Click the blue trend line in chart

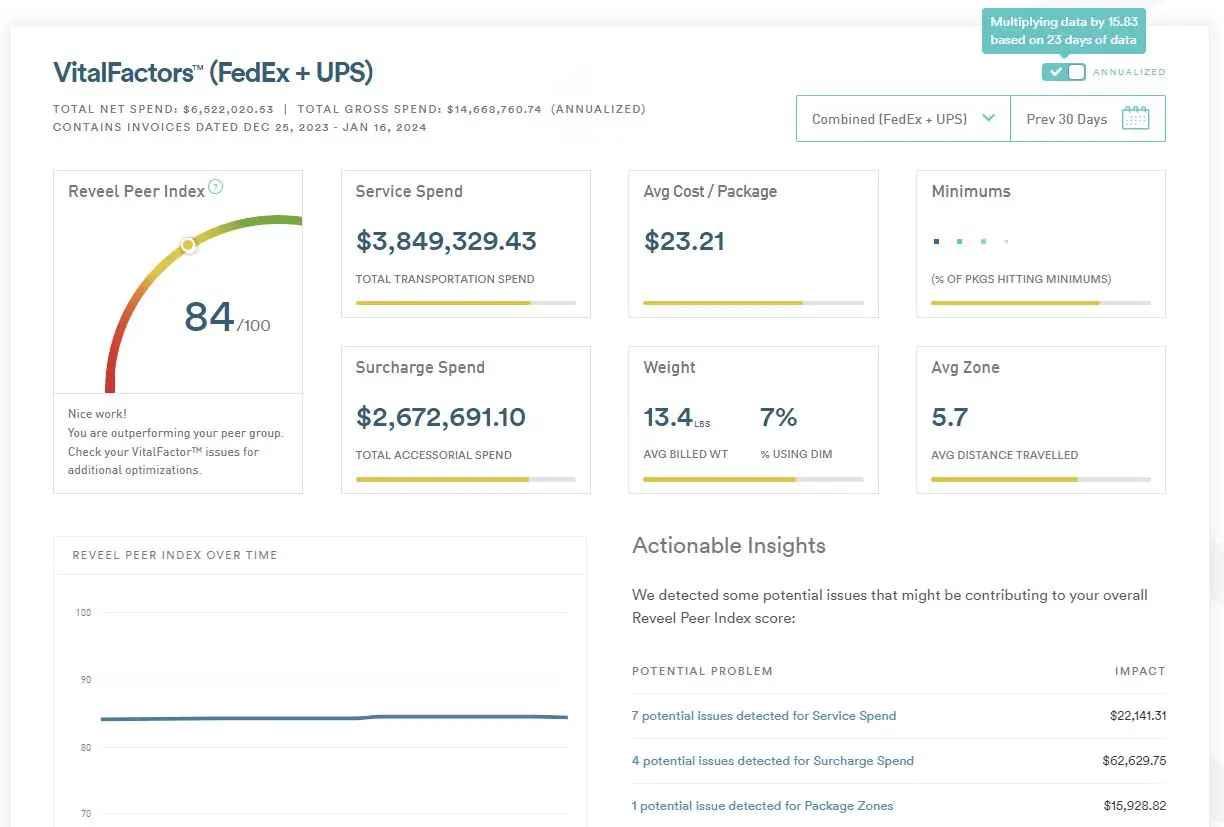coord(335,718)
